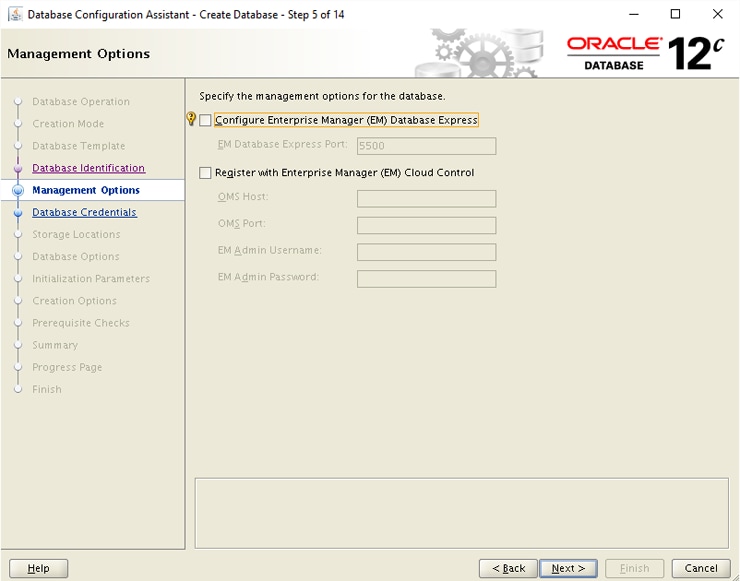Go to the Database Identification step
Viewport: 740px width, 581px height.
pyautogui.click(x=88, y=168)
